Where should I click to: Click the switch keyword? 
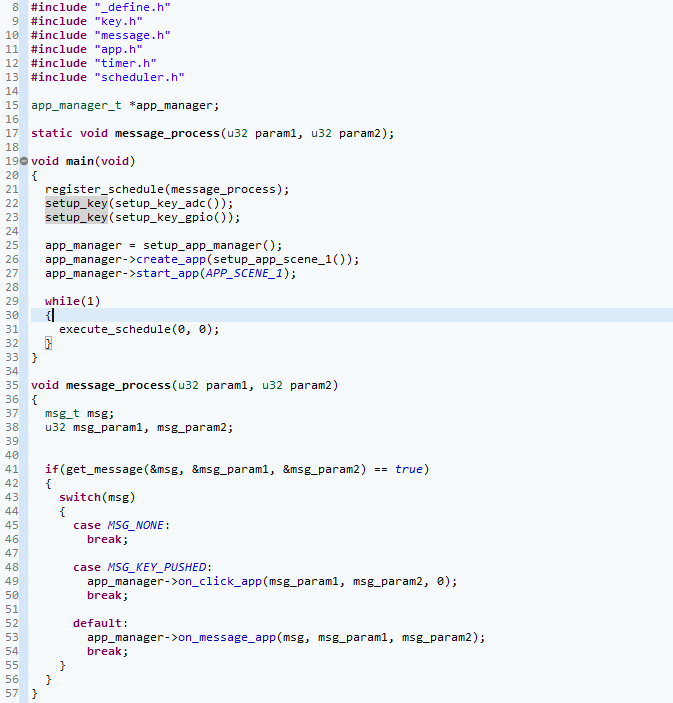click(x=80, y=497)
